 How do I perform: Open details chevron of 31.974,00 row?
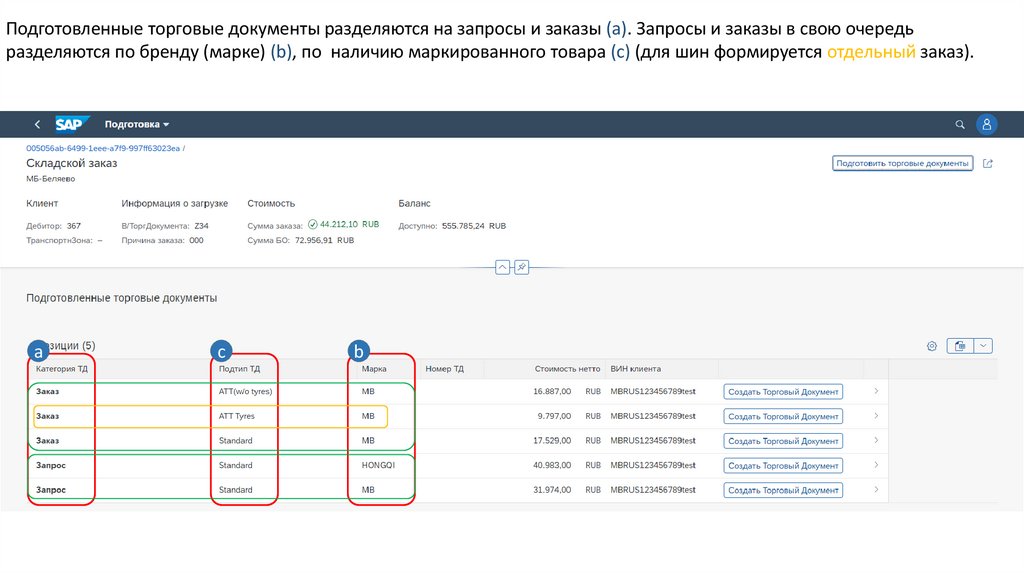coord(876,490)
